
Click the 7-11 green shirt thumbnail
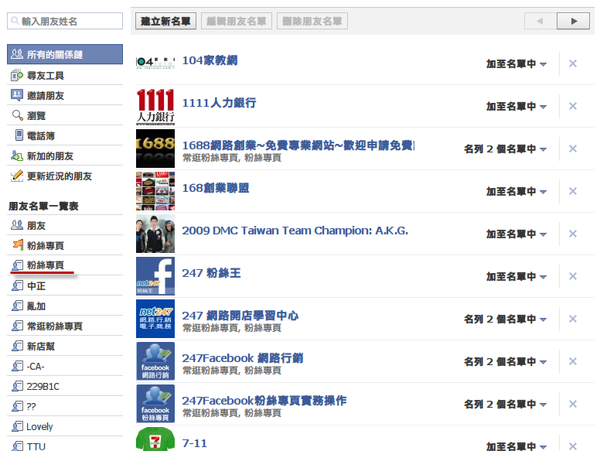click(x=155, y=439)
